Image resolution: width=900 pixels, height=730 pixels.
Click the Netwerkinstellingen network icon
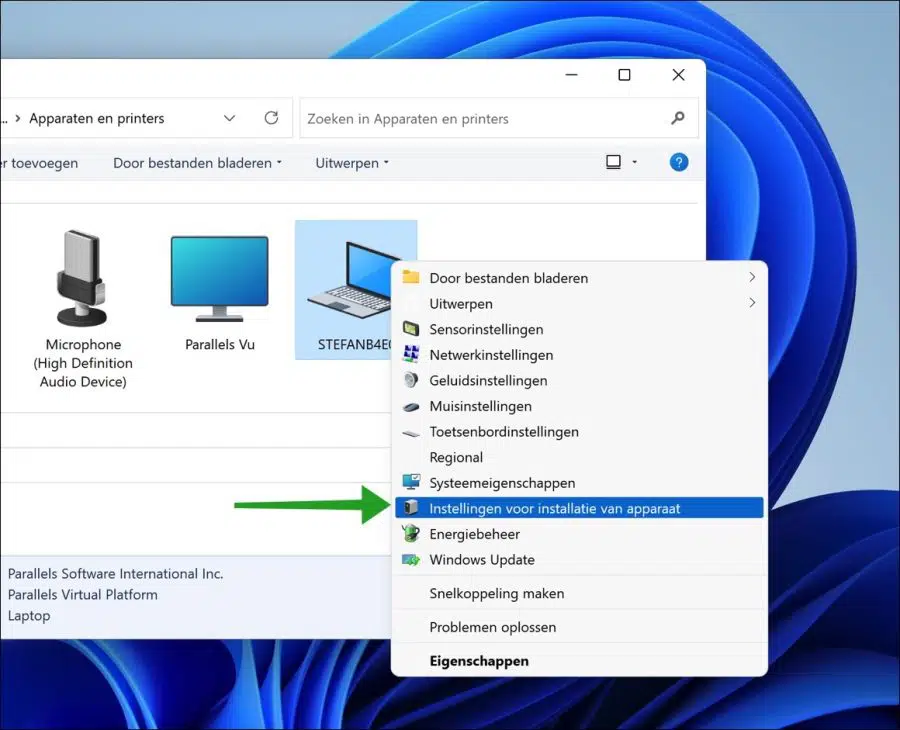coord(410,354)
